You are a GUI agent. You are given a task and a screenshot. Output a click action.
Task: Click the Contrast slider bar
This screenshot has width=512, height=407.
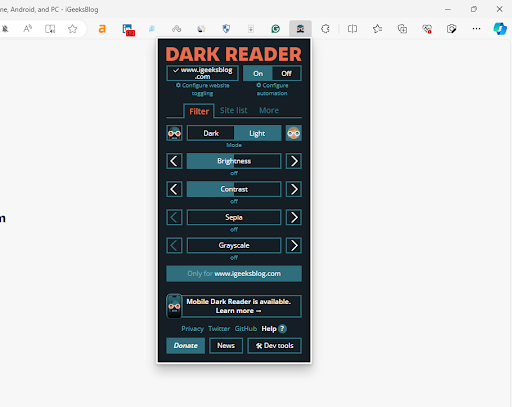point(234,189)
